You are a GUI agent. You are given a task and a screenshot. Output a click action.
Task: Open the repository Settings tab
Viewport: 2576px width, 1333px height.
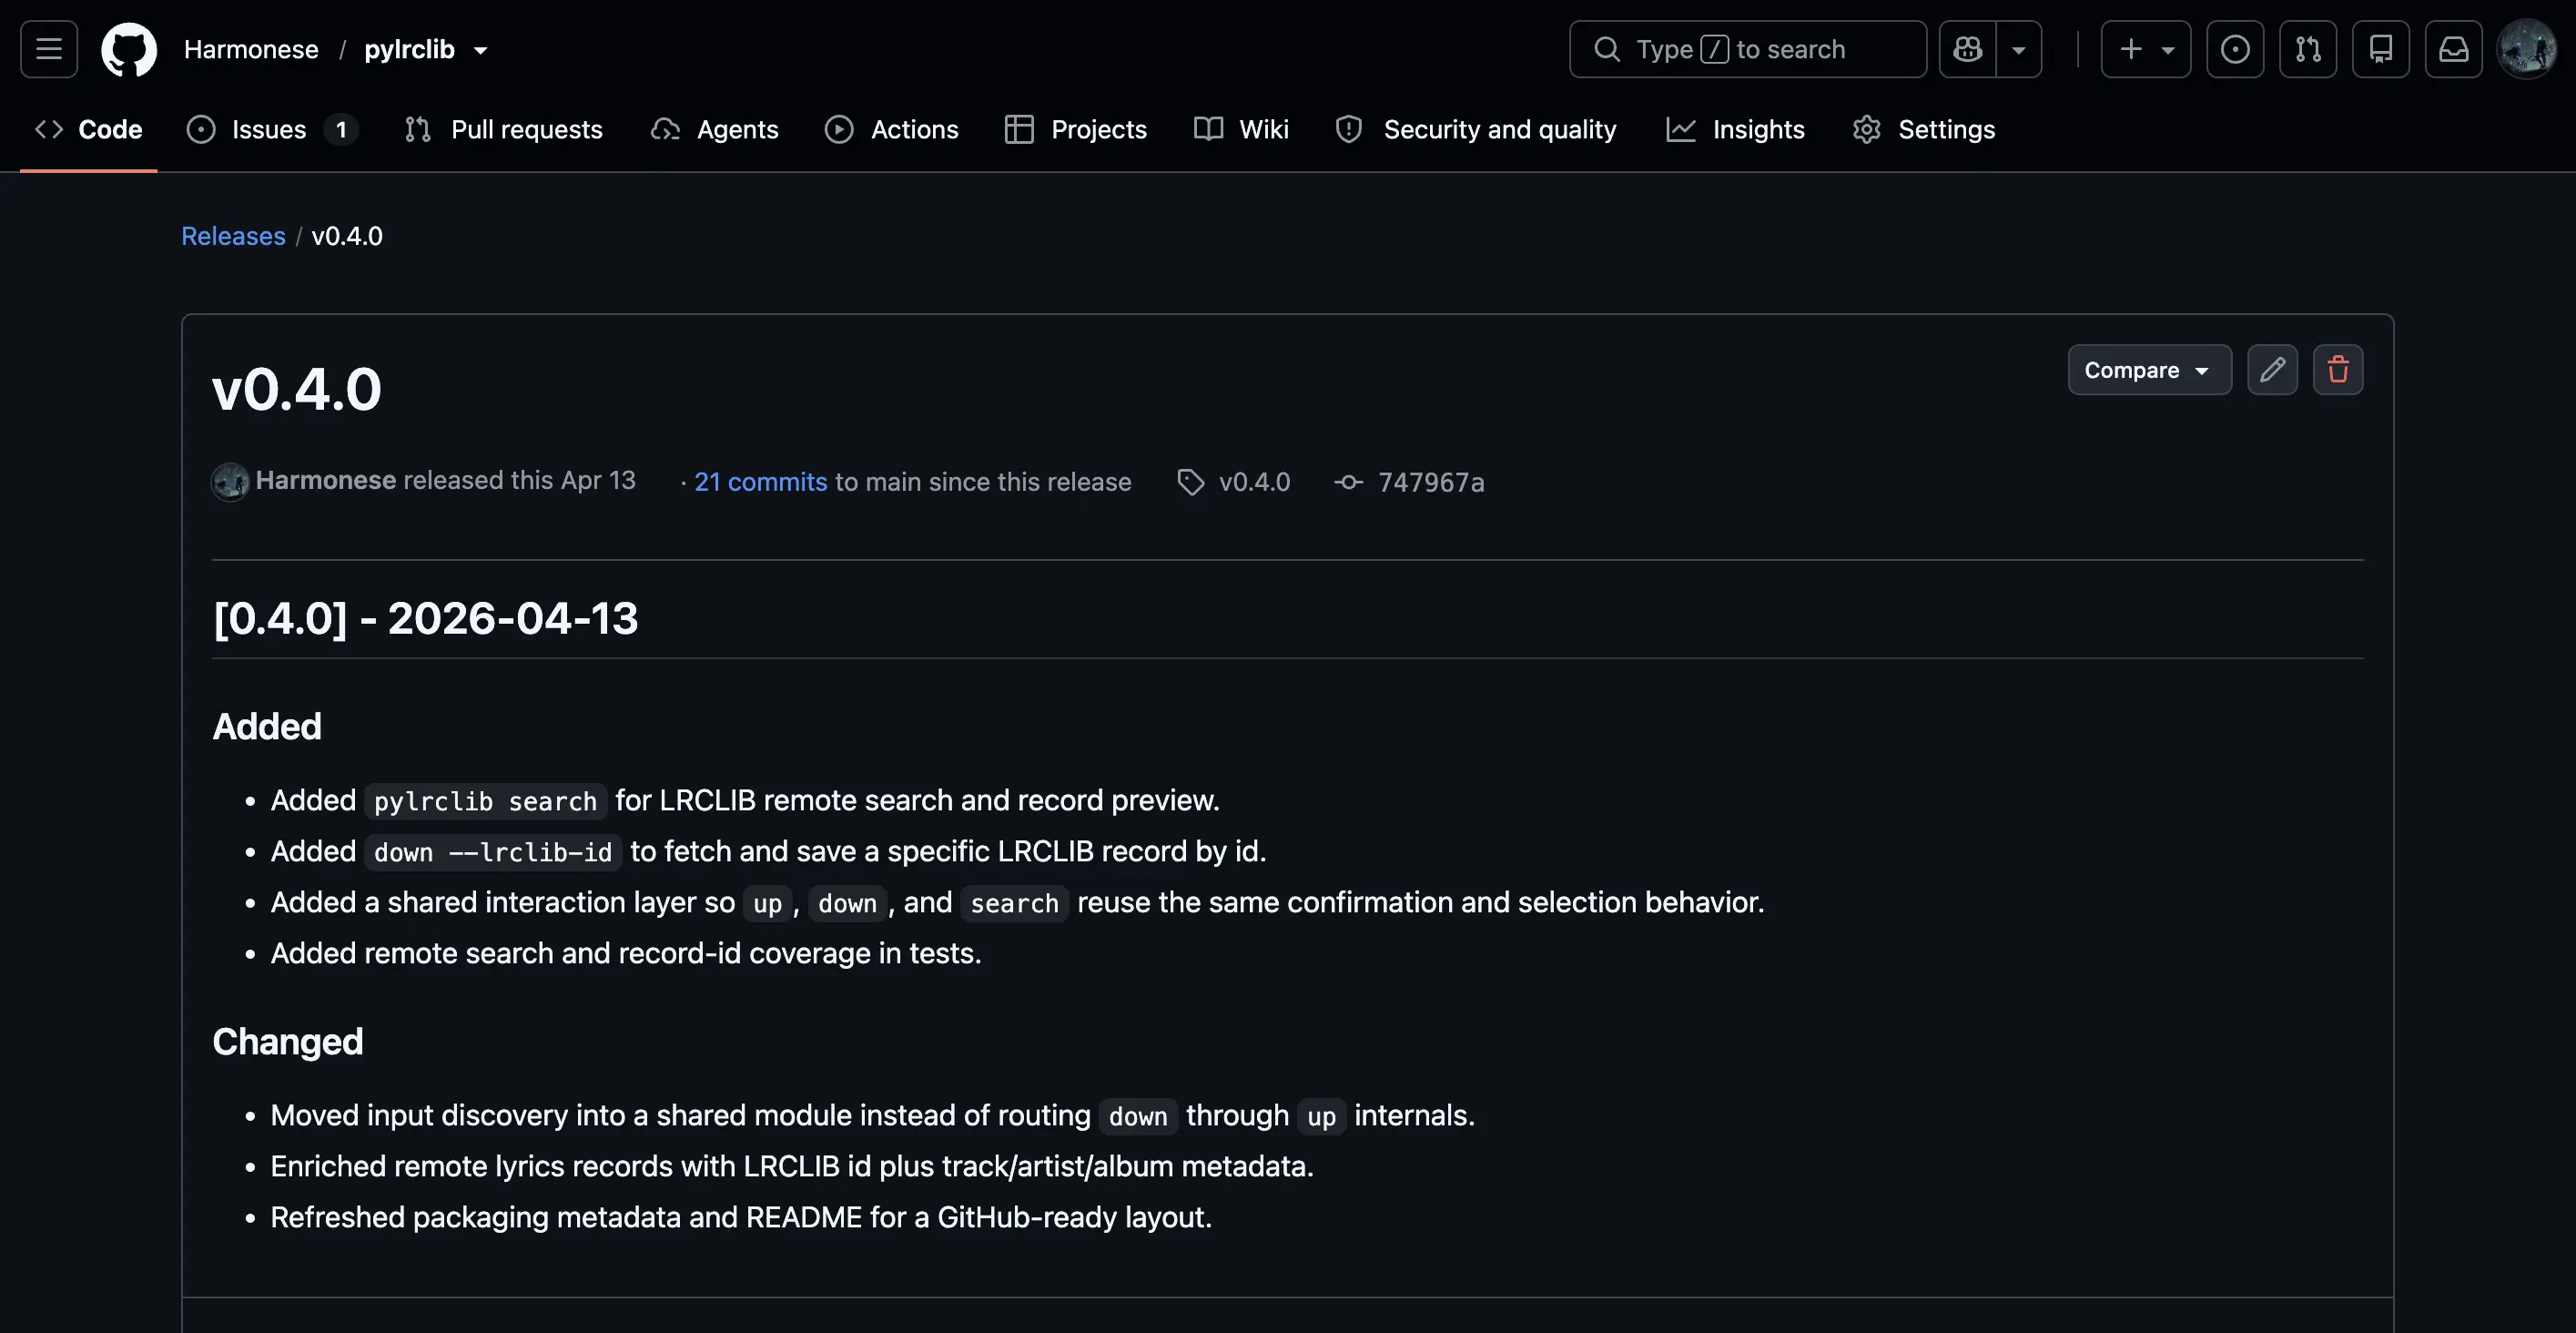[x=1924, y=129]
